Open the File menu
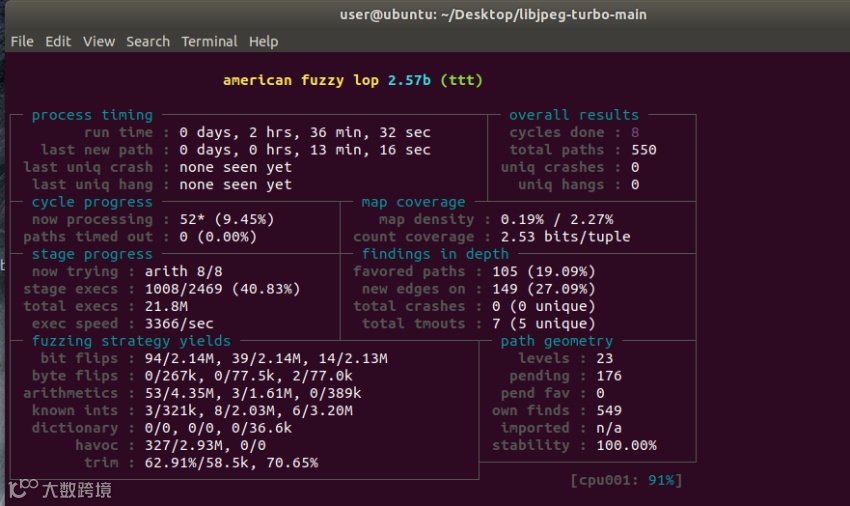 point(22,41)
